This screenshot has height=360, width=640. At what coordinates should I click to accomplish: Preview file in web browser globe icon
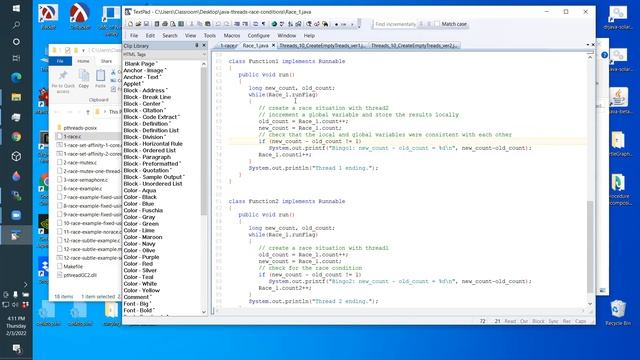click(x=274, y=24)
